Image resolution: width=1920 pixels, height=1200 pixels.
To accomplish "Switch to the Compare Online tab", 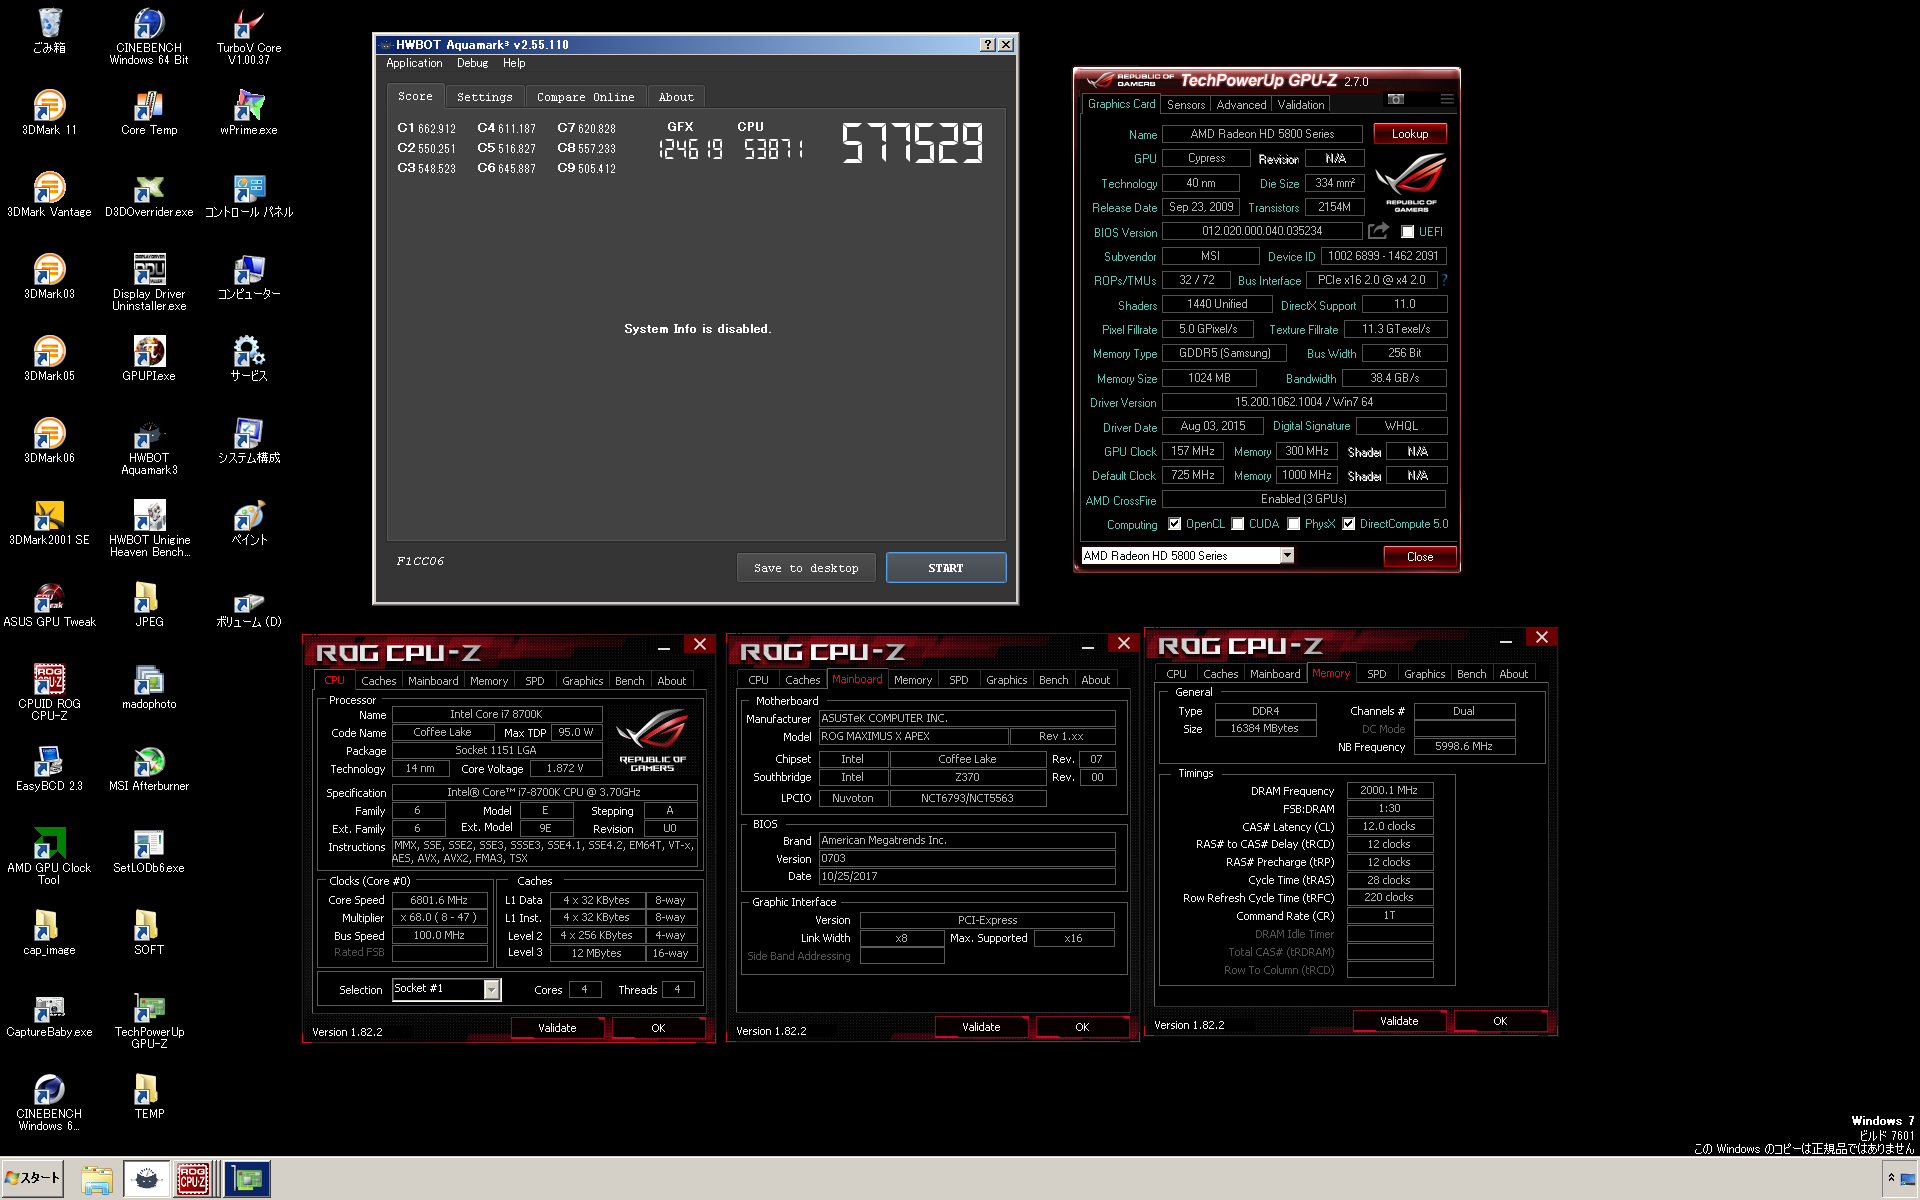I will pos(585,97).
